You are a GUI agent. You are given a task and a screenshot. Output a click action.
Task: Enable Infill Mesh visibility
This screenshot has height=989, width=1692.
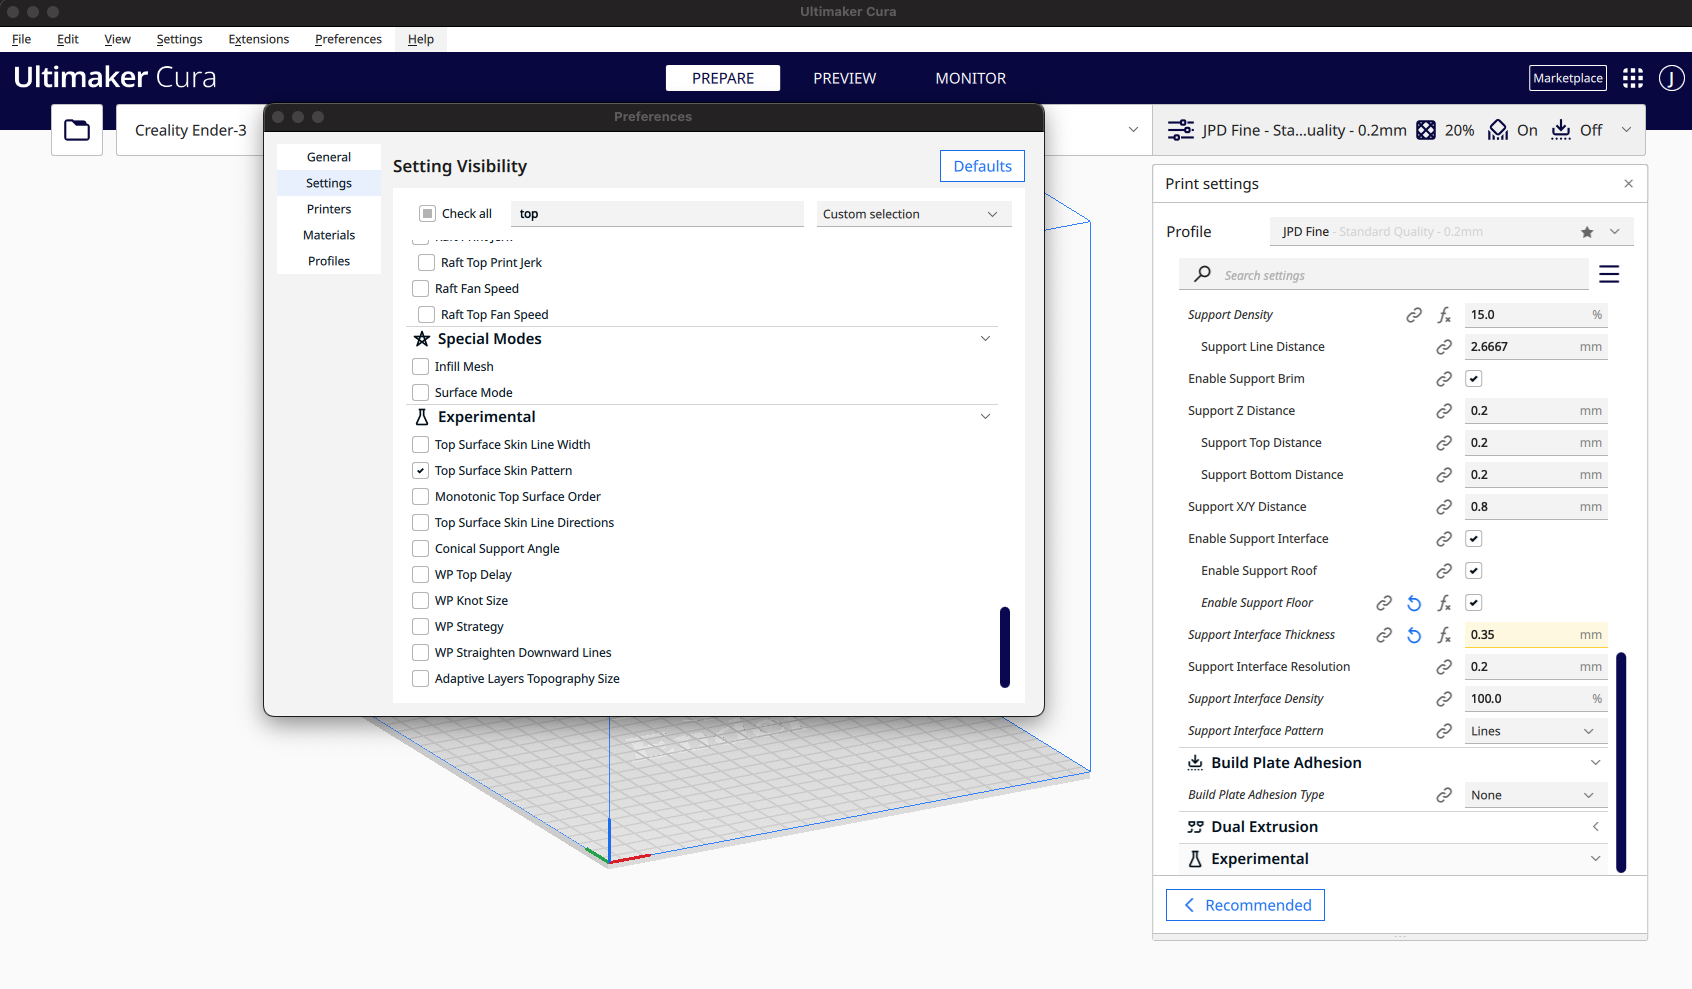pos(420,367)
